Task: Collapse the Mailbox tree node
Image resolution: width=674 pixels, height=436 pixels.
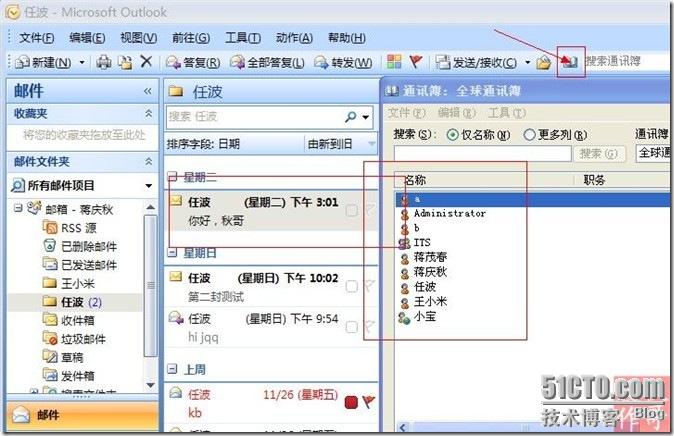Action: [18, 209]
